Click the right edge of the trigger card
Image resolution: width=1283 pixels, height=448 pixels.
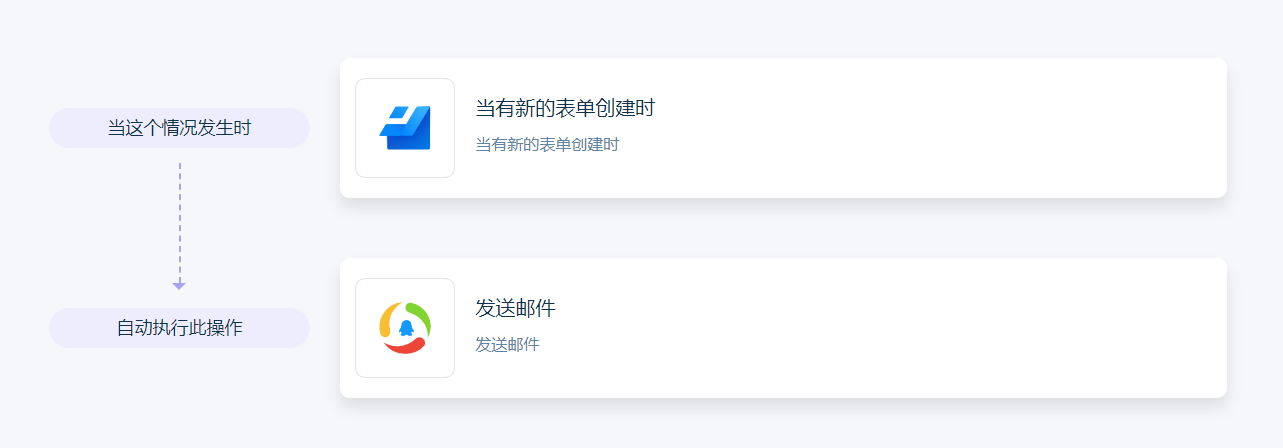click(x=1225, y=128)
